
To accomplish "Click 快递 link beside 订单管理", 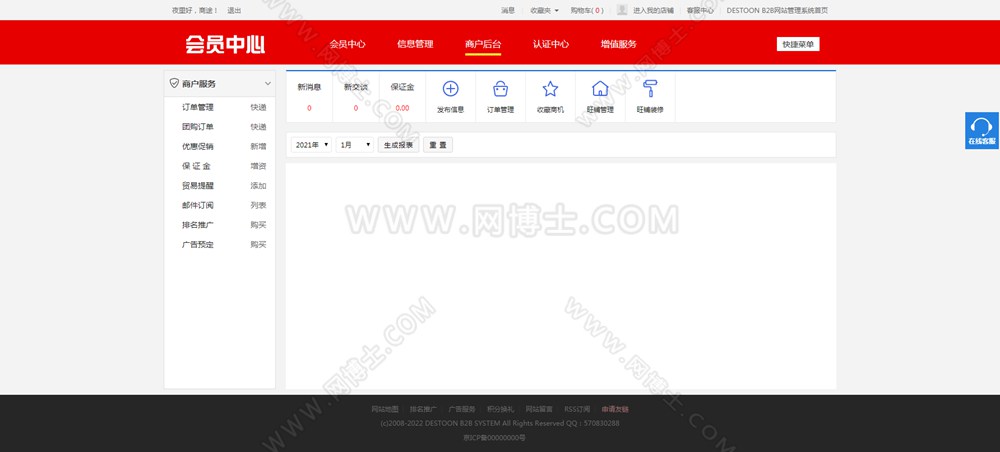I will tap(258, 107).
